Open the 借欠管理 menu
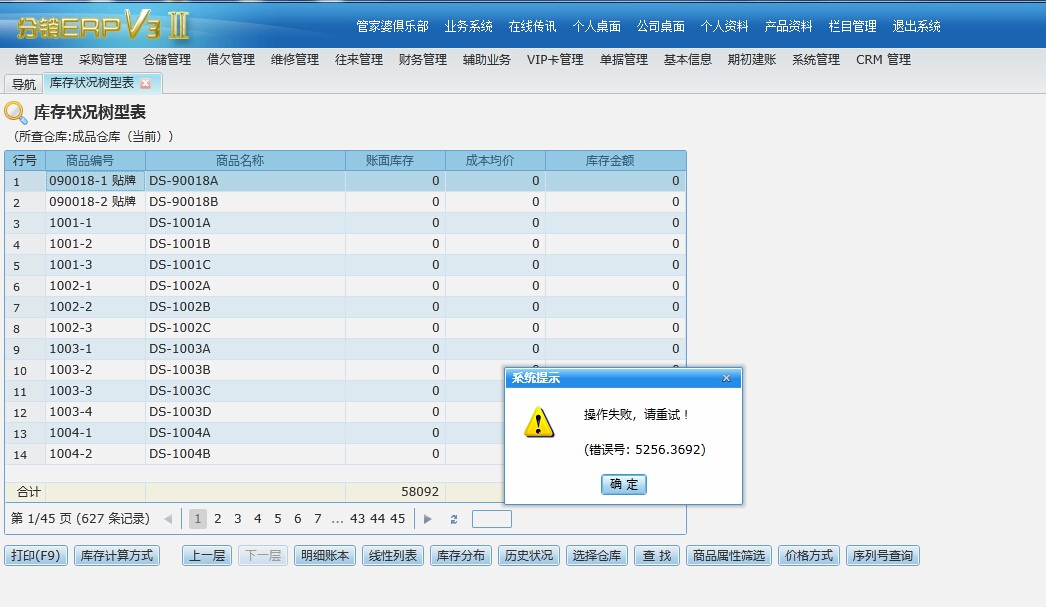 coord(231,59)
